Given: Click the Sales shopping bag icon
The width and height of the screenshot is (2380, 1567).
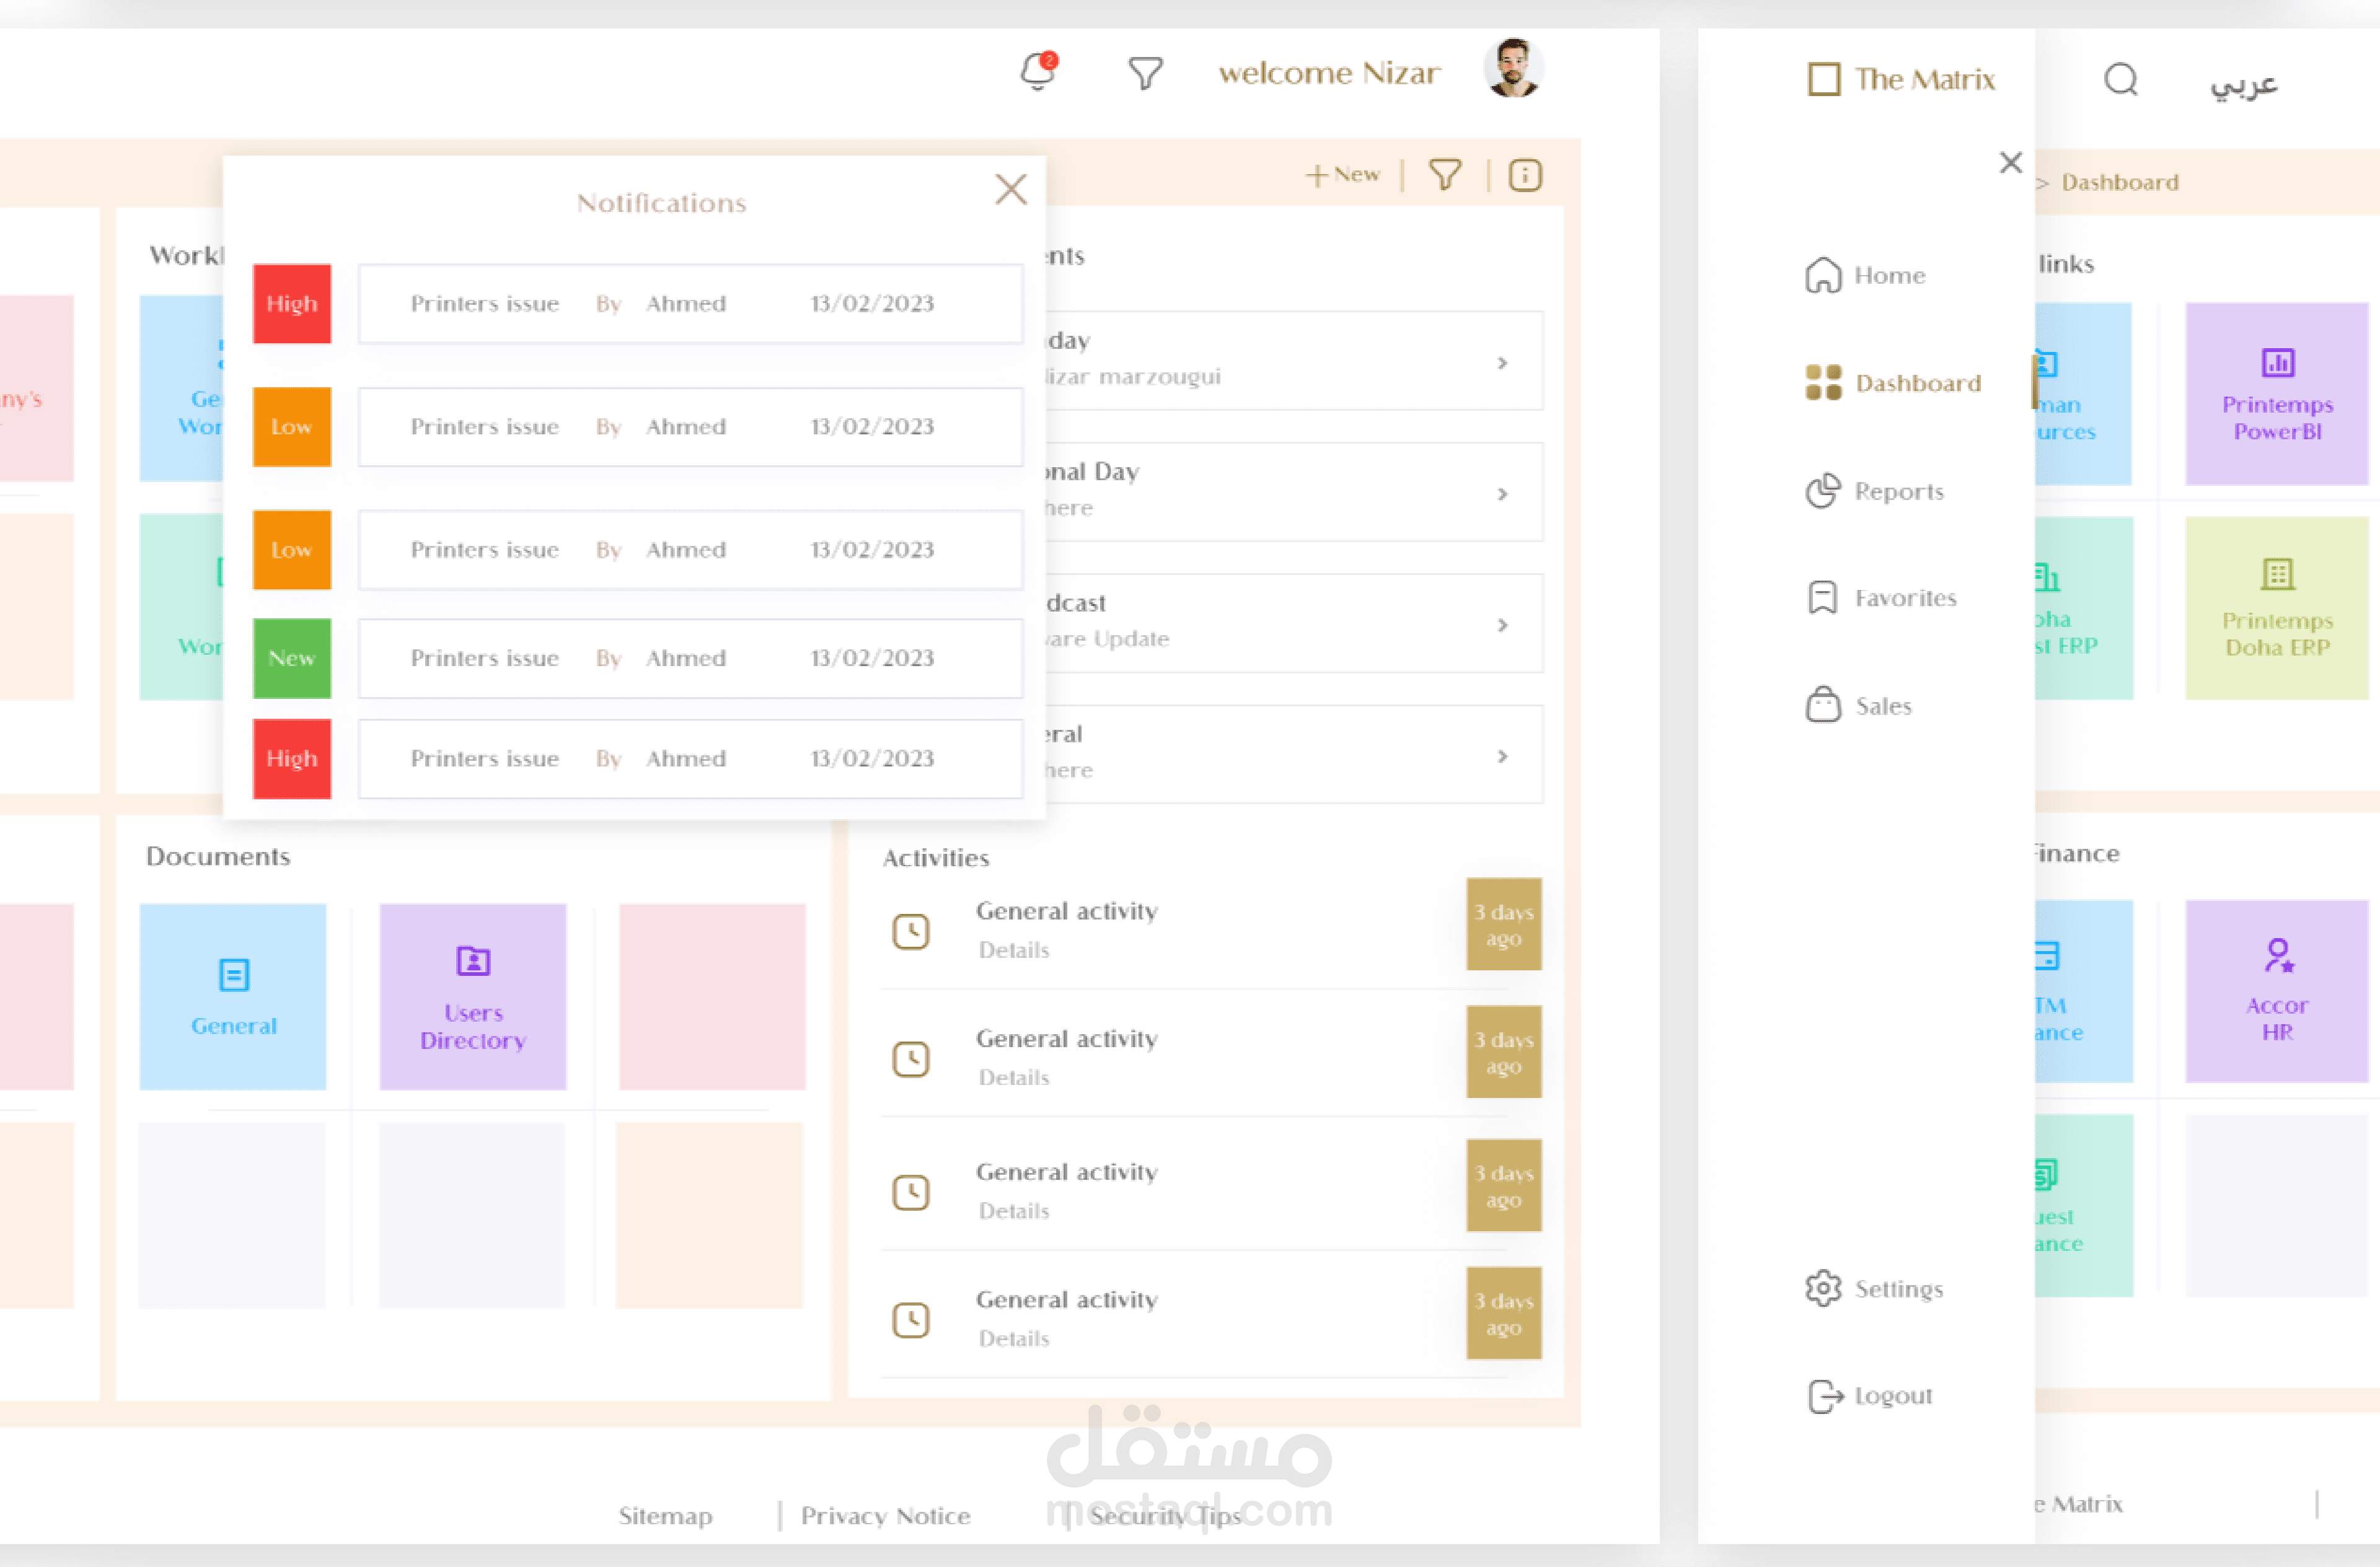Looking at the screenshot, I should click(x=1823, y=704).
